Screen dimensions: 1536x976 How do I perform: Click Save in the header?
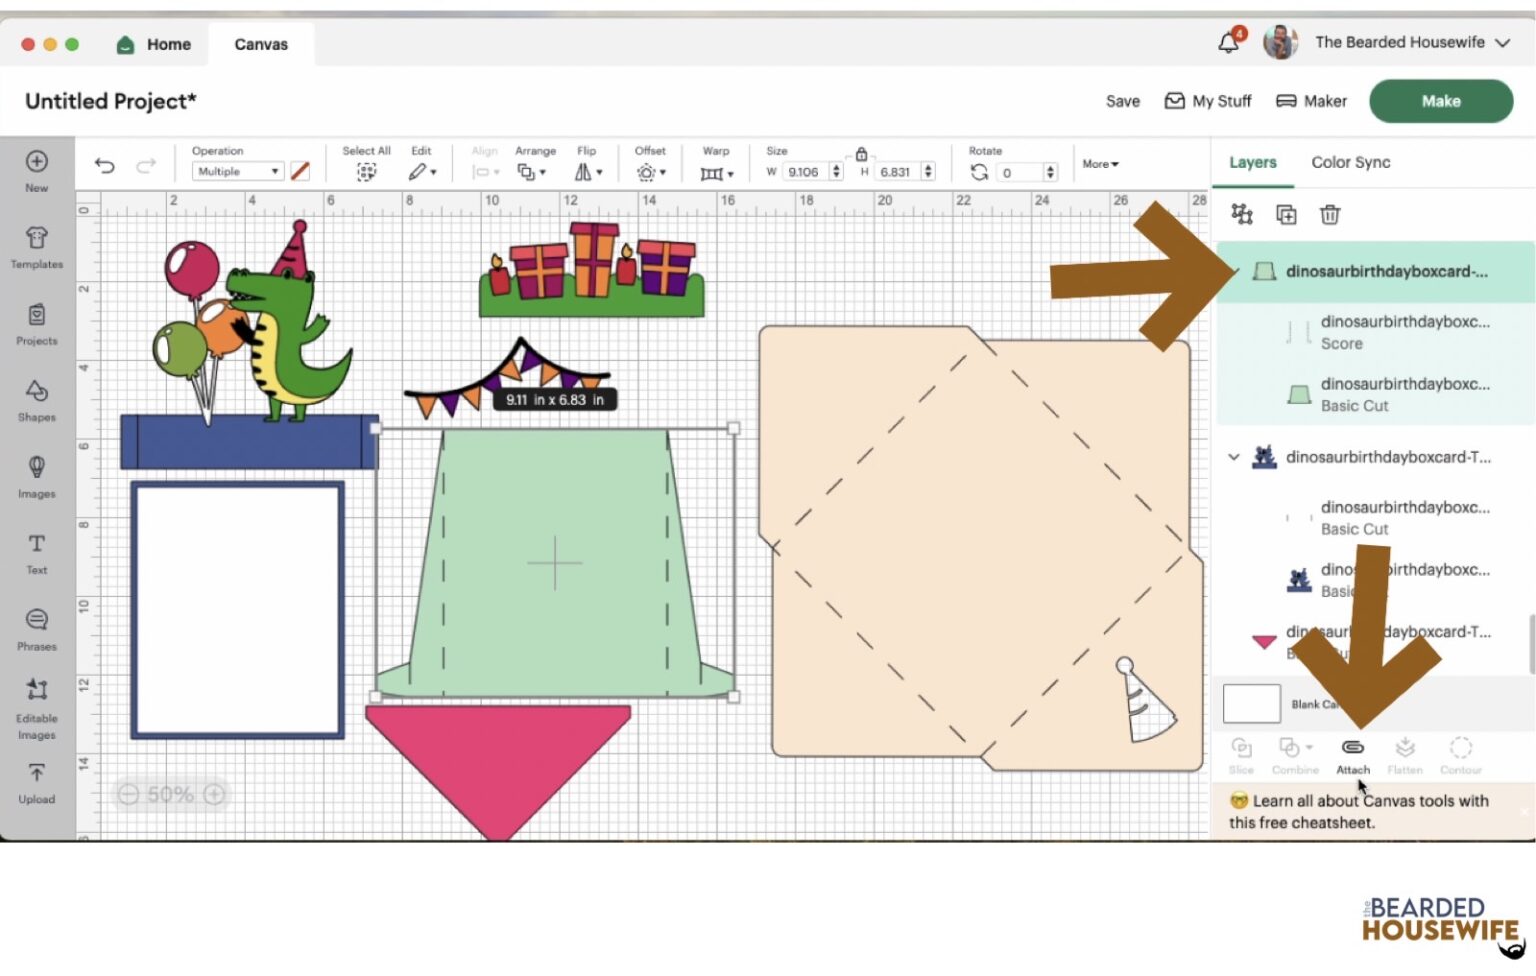[x=1122, y=101]
